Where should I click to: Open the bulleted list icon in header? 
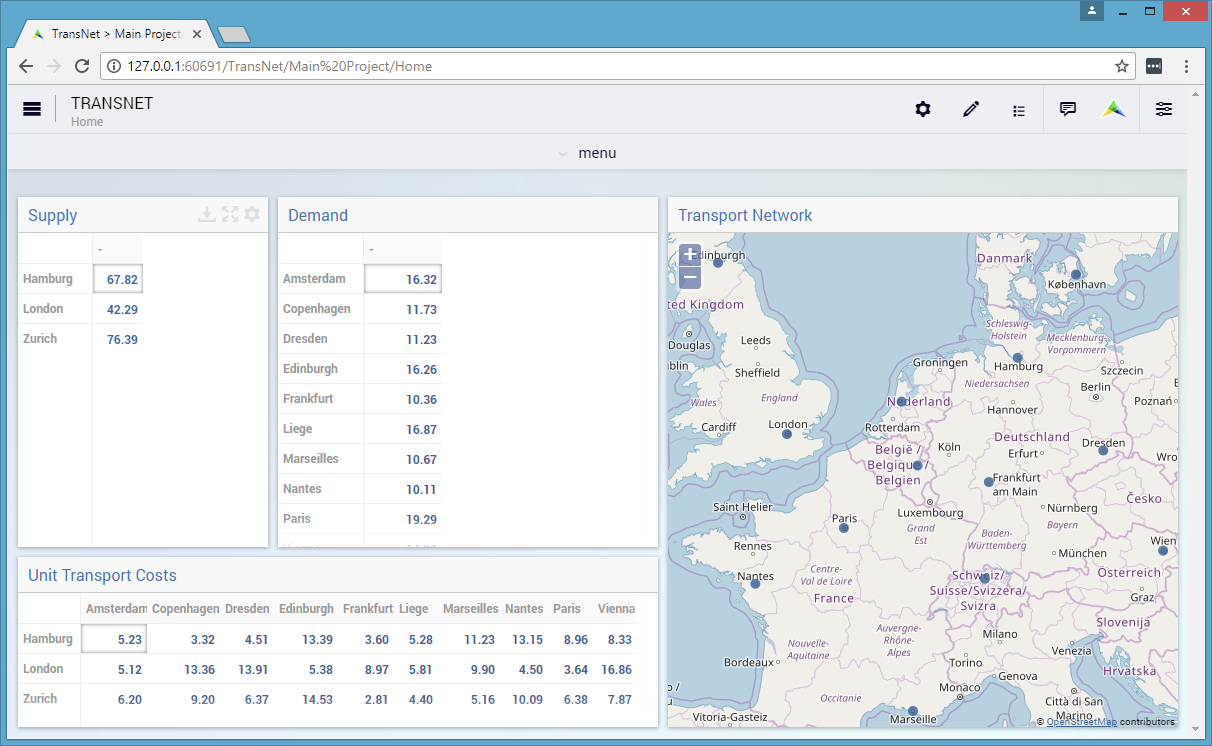pyautogui.click(x=1019, y=110)
